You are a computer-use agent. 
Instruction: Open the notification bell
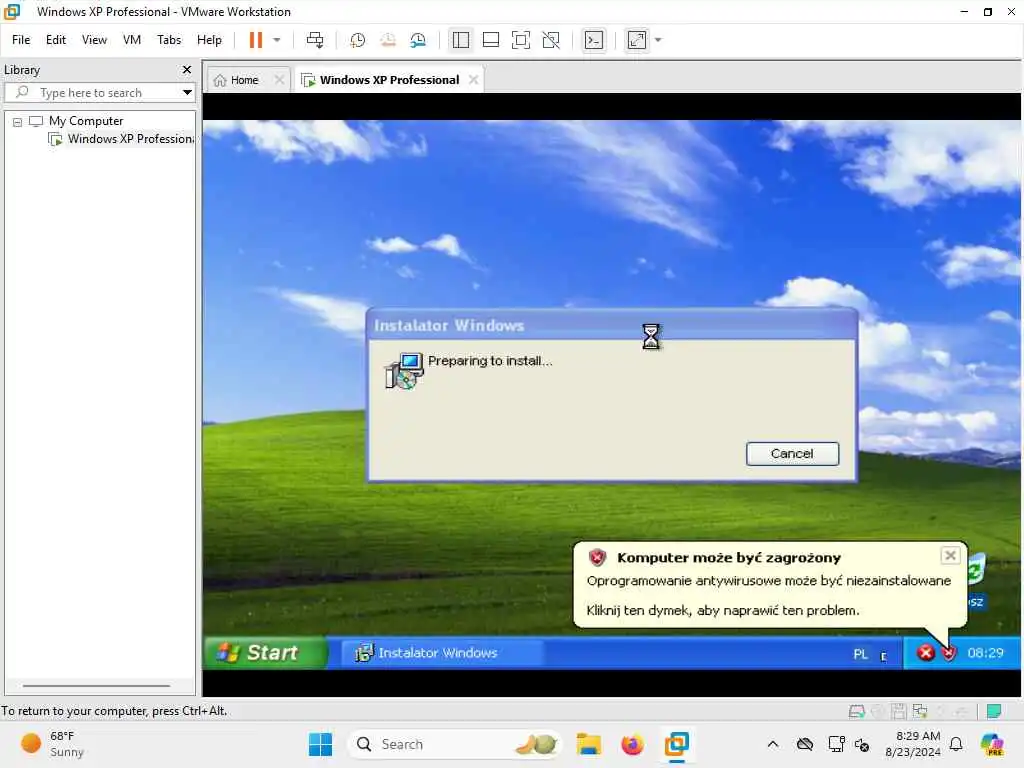pyautogui.click(x=956, y=744)
